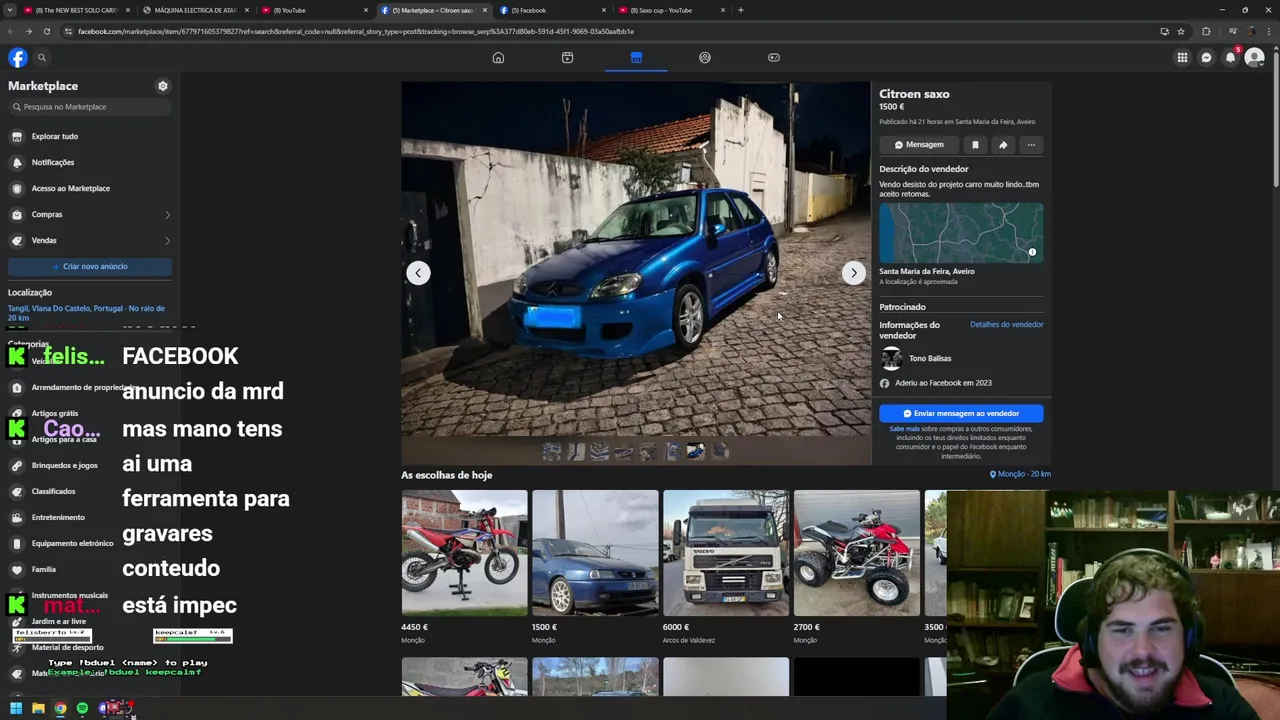1280x720 pixels.
Task: Open the account profile avatar menu
Action: click(1254, 57)
